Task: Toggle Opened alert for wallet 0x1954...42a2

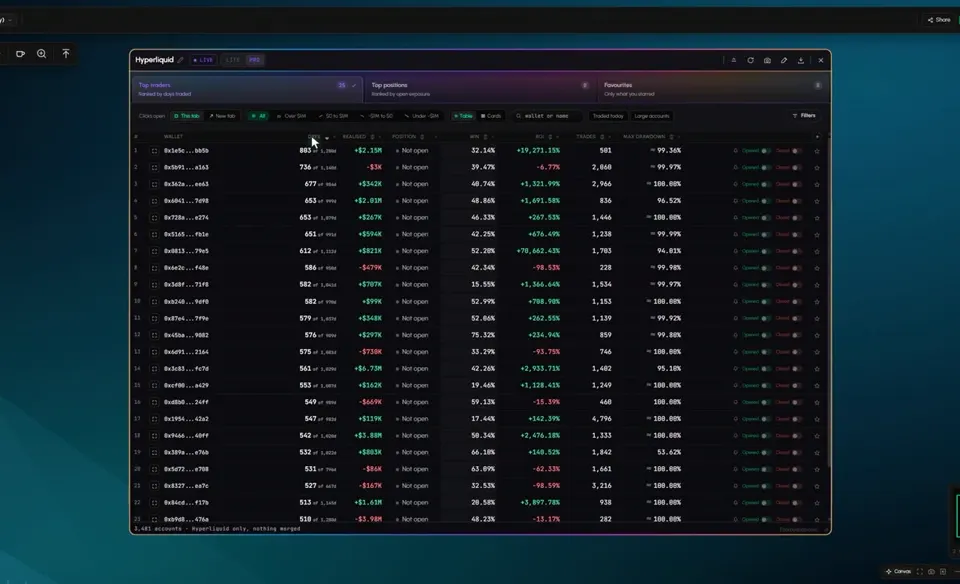Action: point(765,419)
